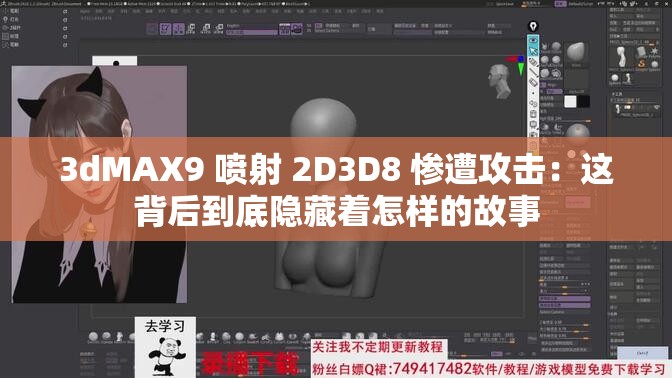The width and height of the screenshot is (672, 378).
Task: Click the lightbulb icon above the vertical toolbar
Action: pyautogui.click(x=533, y=26)
